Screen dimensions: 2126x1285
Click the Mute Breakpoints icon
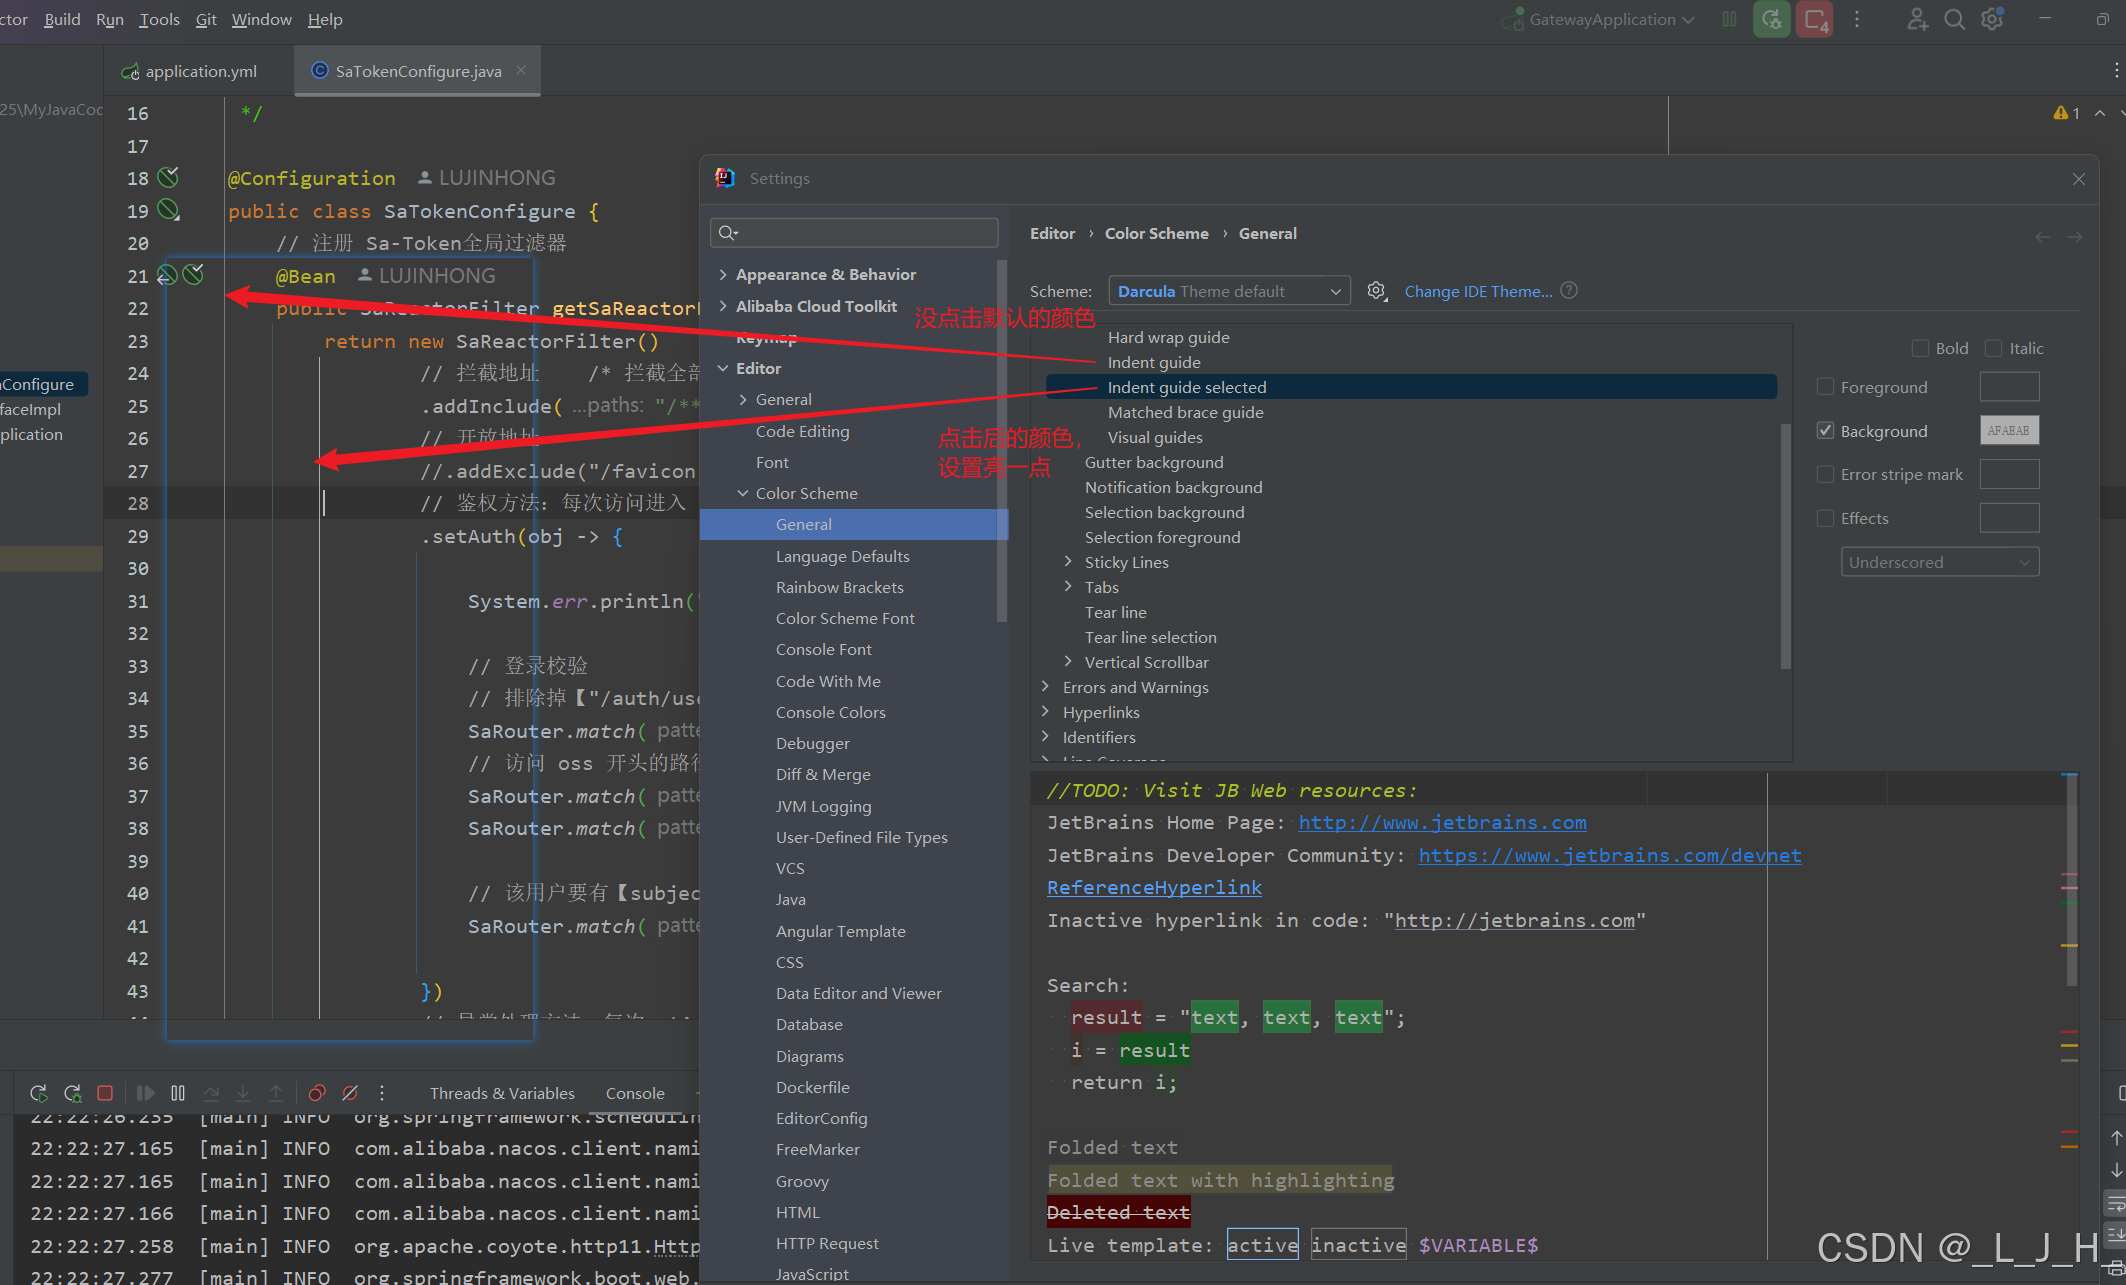click(350, 1093)
